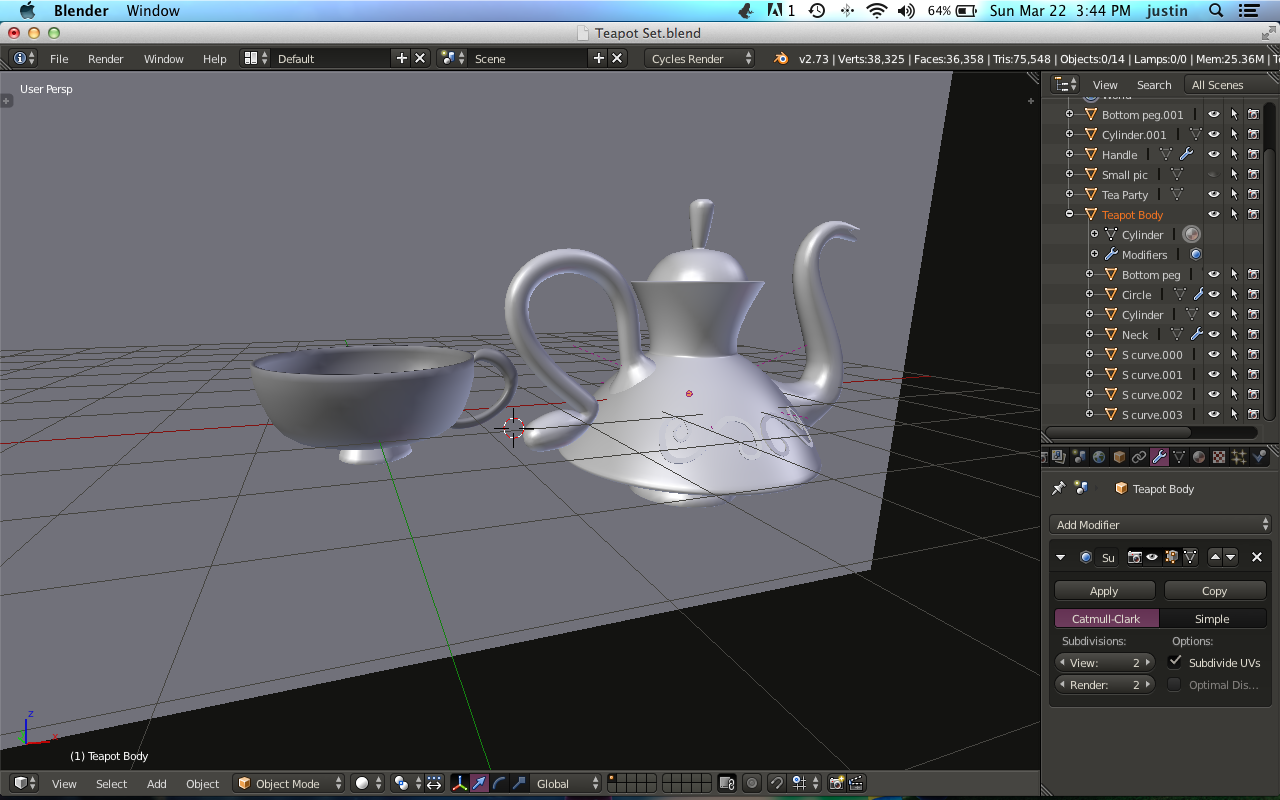
Task: Open the Object constraints tab
Action: tap(1139, 457)
